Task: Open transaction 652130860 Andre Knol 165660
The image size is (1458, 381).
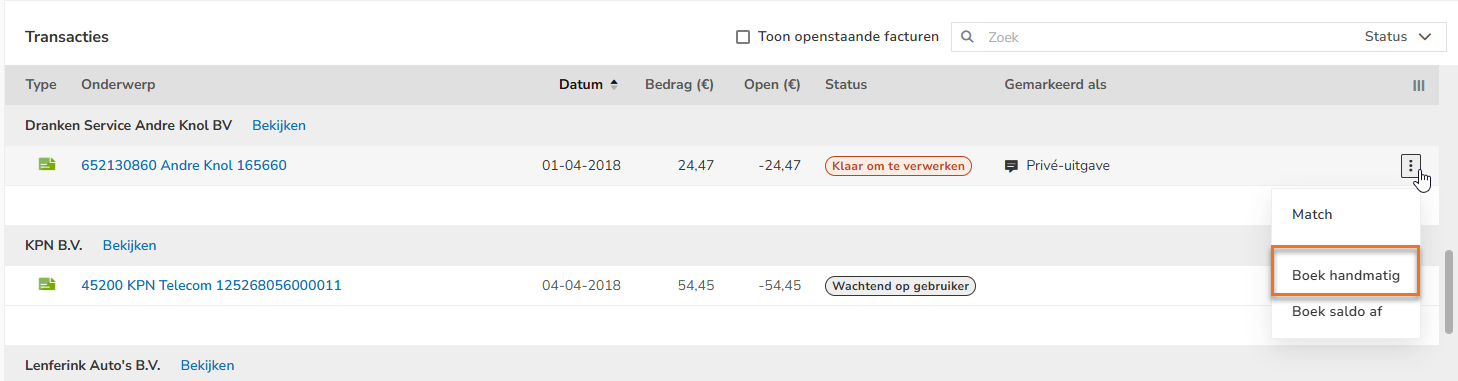Action: [x=184, y=165]
